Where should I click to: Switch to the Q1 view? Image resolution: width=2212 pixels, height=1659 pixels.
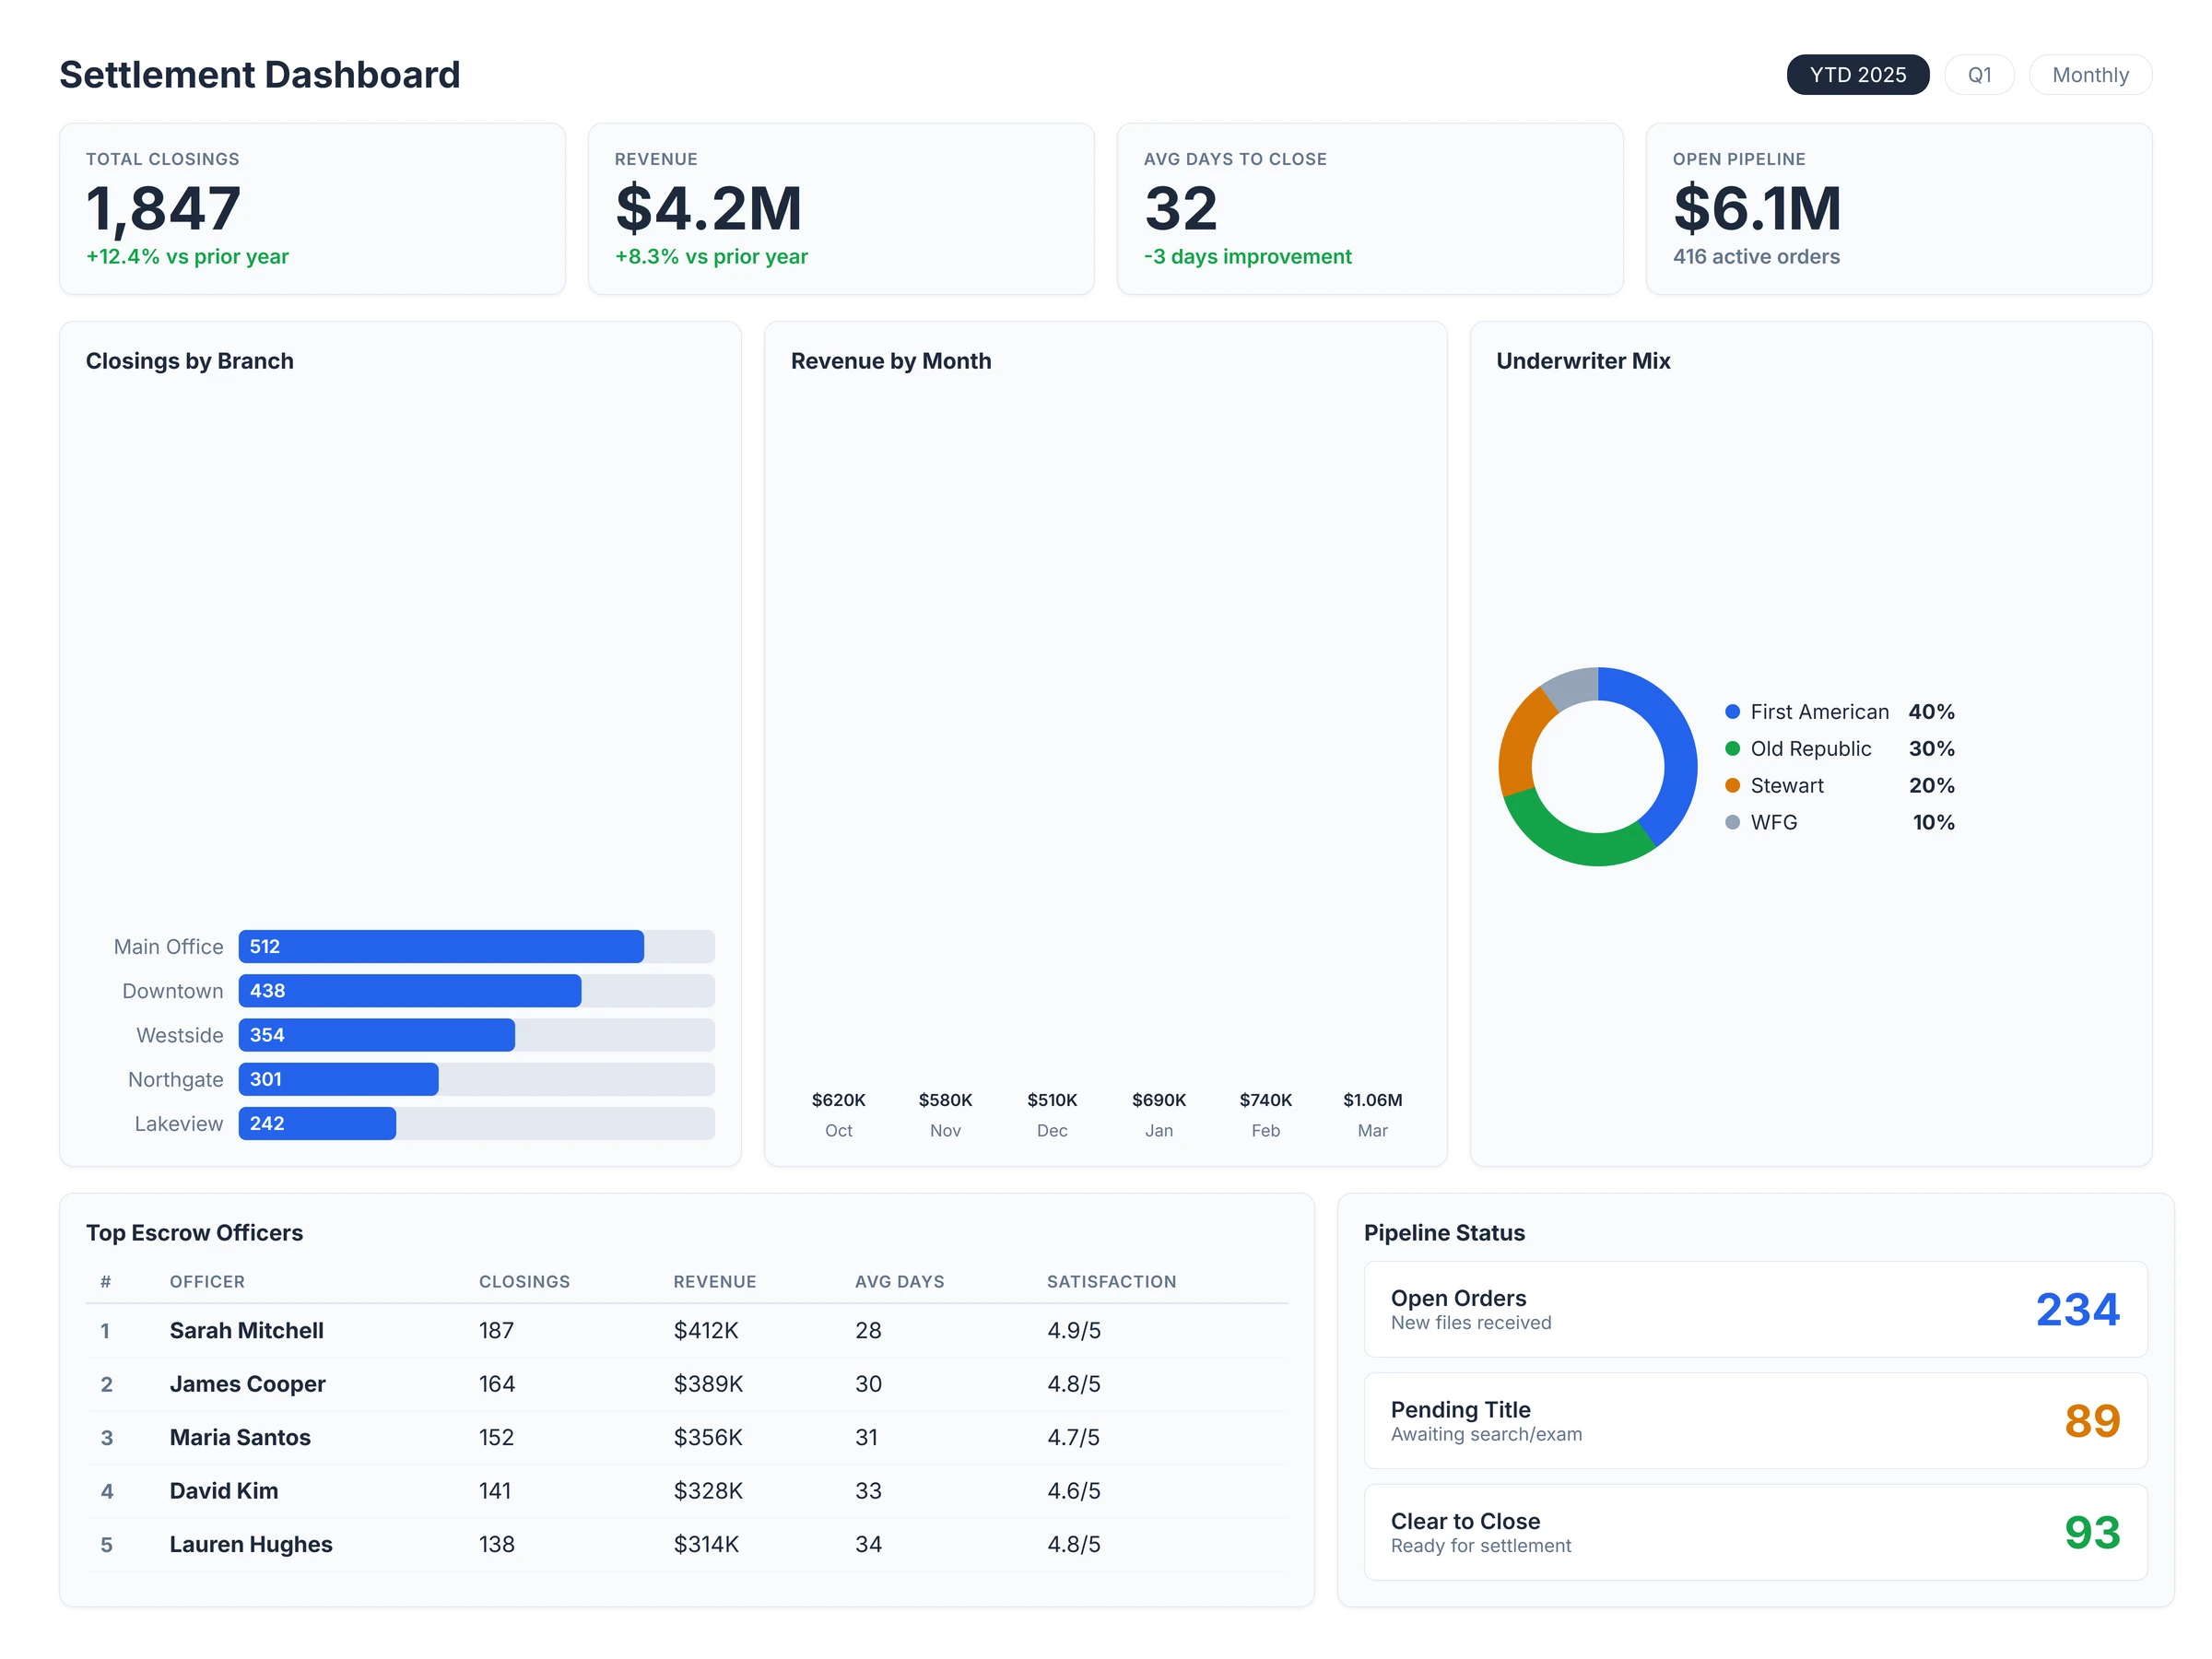click(1979, 74)
